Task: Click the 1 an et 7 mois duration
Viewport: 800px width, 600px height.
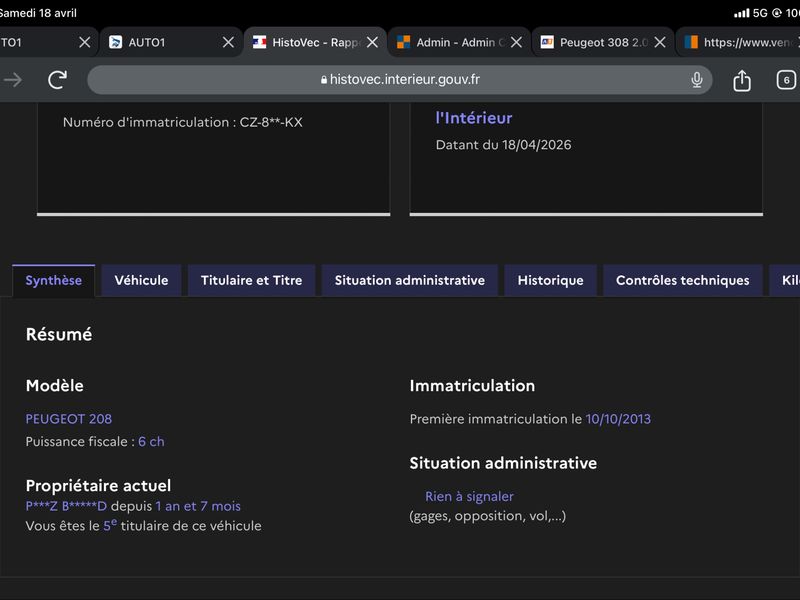Action: coord(198,506)
